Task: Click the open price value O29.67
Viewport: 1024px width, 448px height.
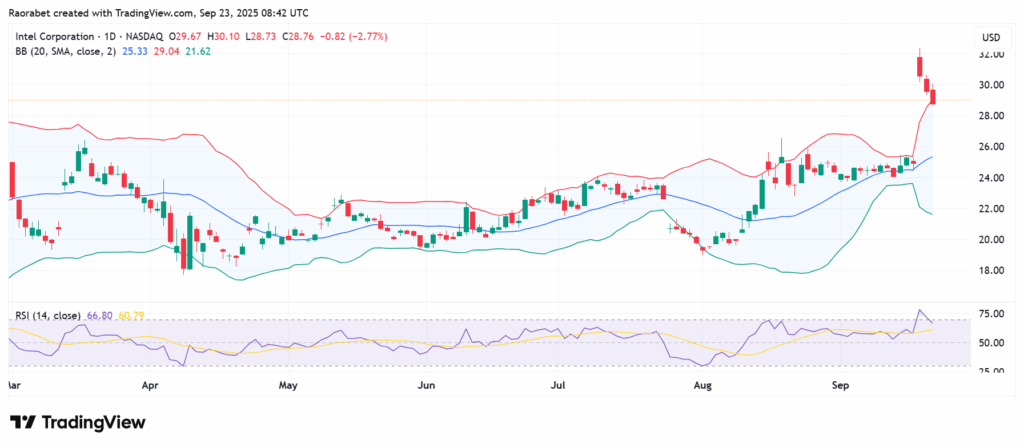Action: click(184, 37)
